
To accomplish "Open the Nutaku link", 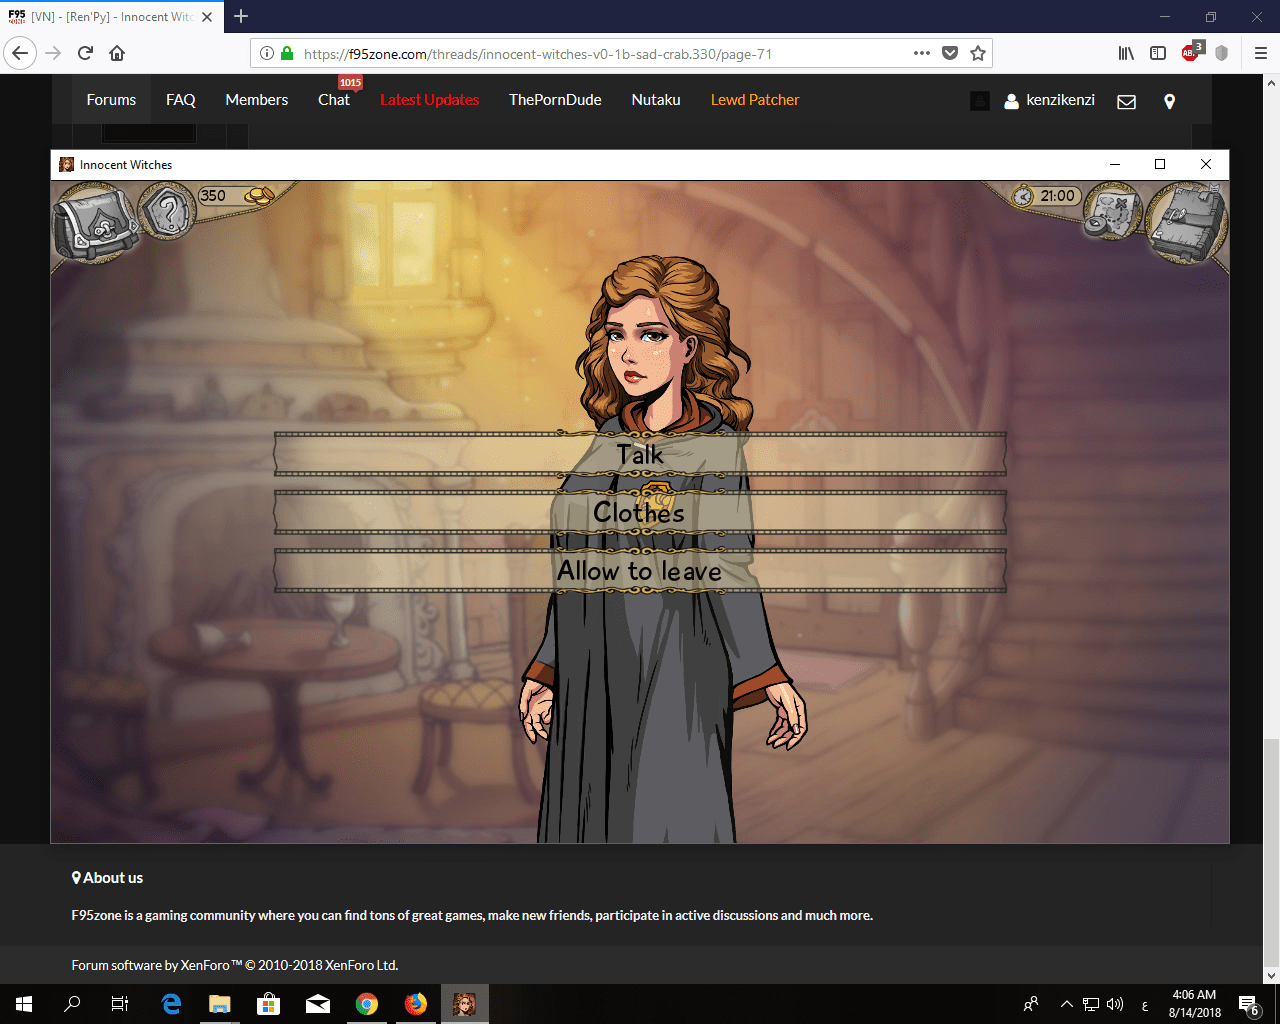I will coord(656,100).
